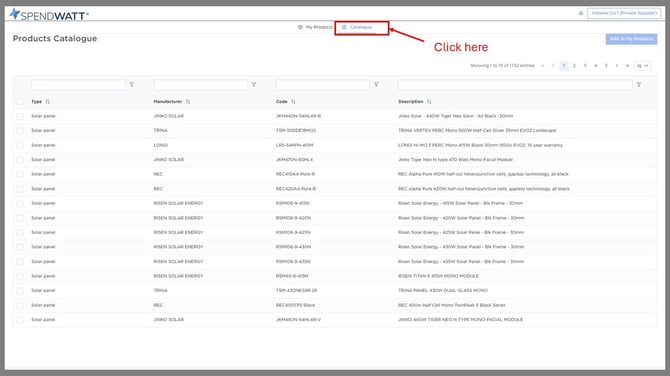Click the filter funnel icon for the Type column
This screenshot has height=376, width=670.
(x=132, y=85)
